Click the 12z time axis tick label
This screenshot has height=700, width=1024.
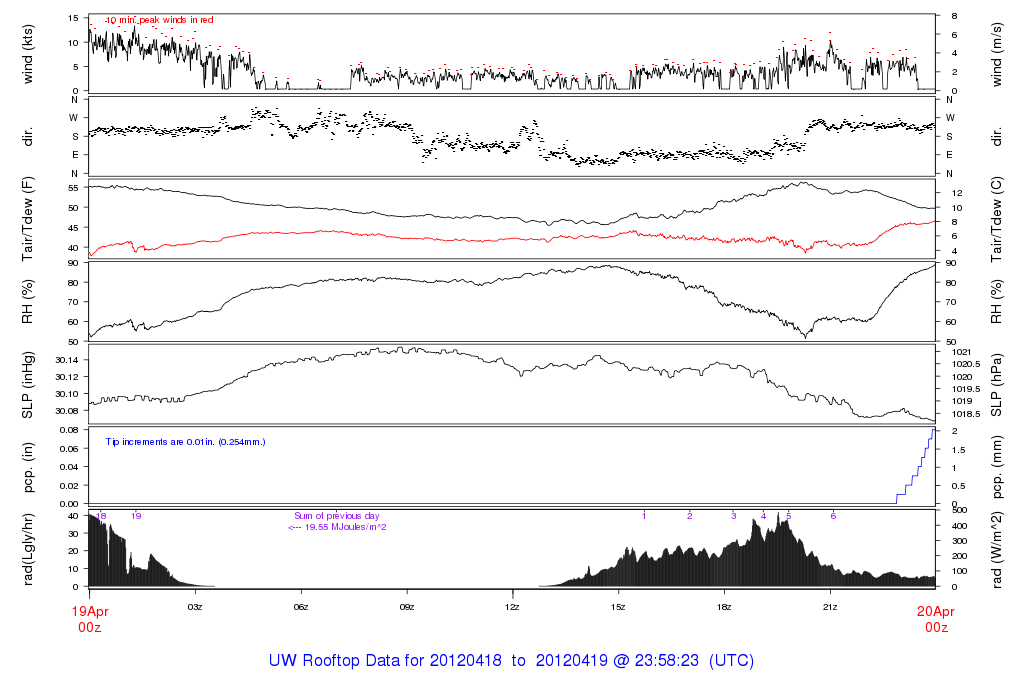(x=512, y=606)
